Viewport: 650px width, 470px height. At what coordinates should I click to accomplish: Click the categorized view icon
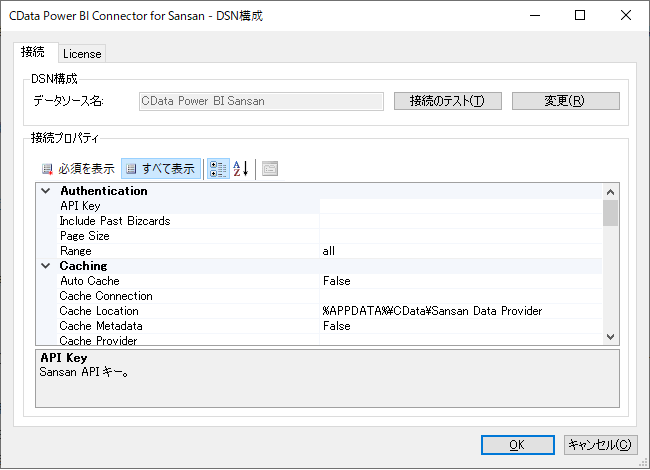(x=218, y=169)
